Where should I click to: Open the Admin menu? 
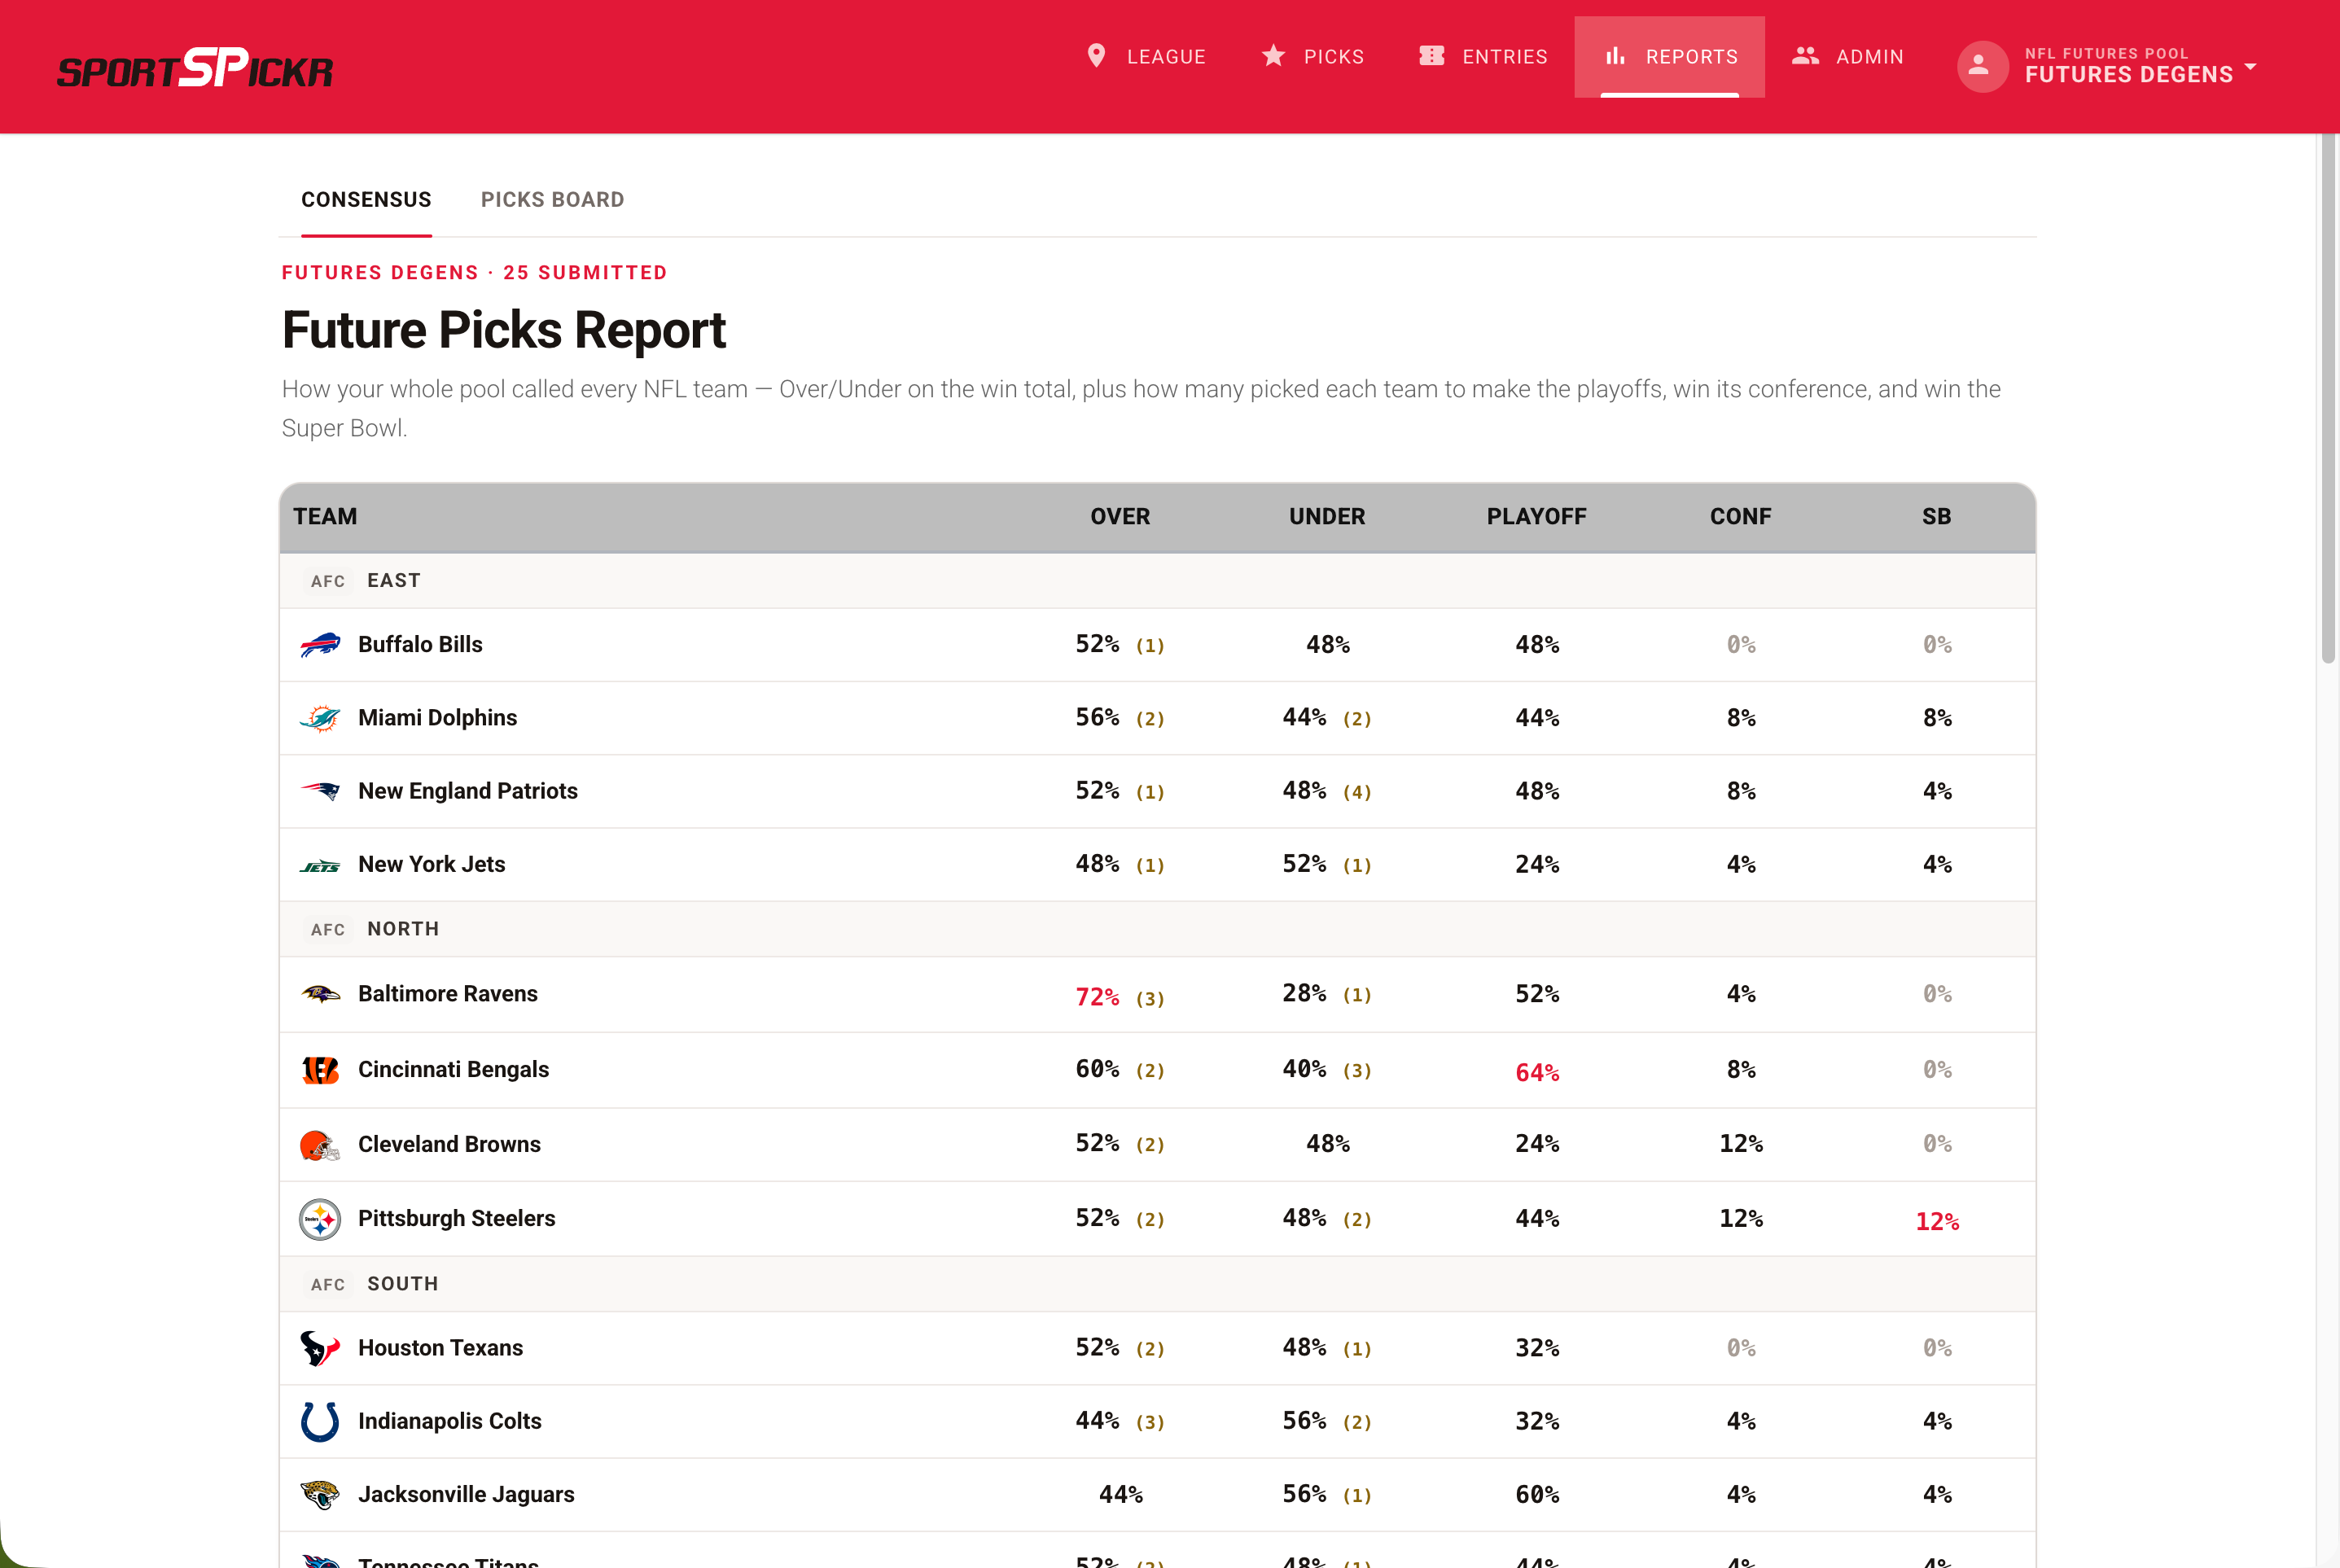(x=1848, y=57)
